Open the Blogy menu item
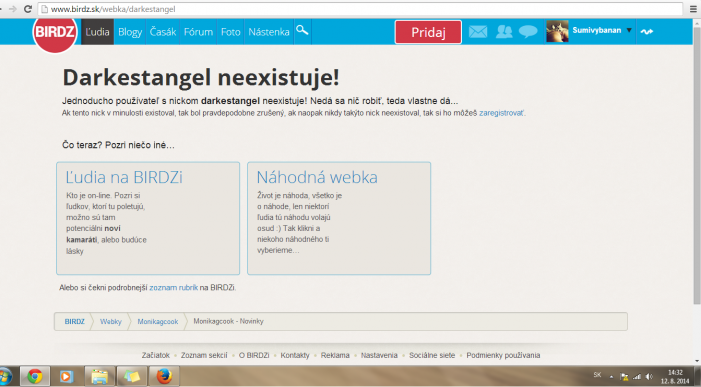701x387 pixels. pos(130,32)
